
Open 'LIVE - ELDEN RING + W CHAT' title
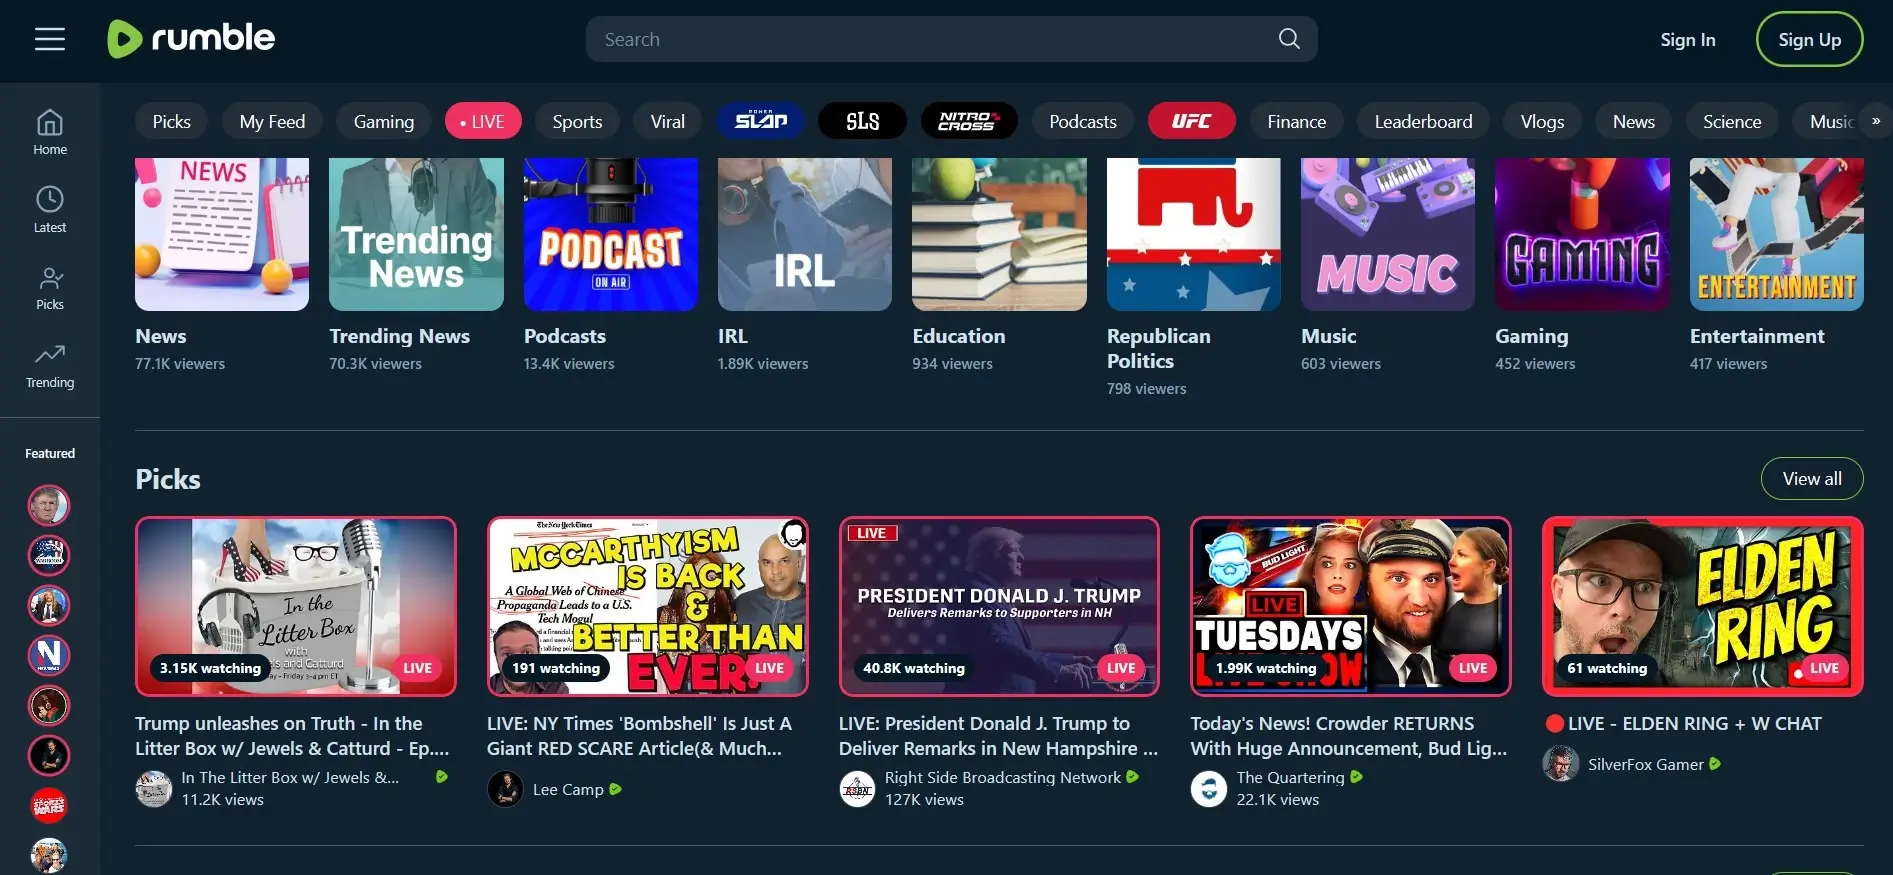pyautogui.click(x=1683, y=724)
